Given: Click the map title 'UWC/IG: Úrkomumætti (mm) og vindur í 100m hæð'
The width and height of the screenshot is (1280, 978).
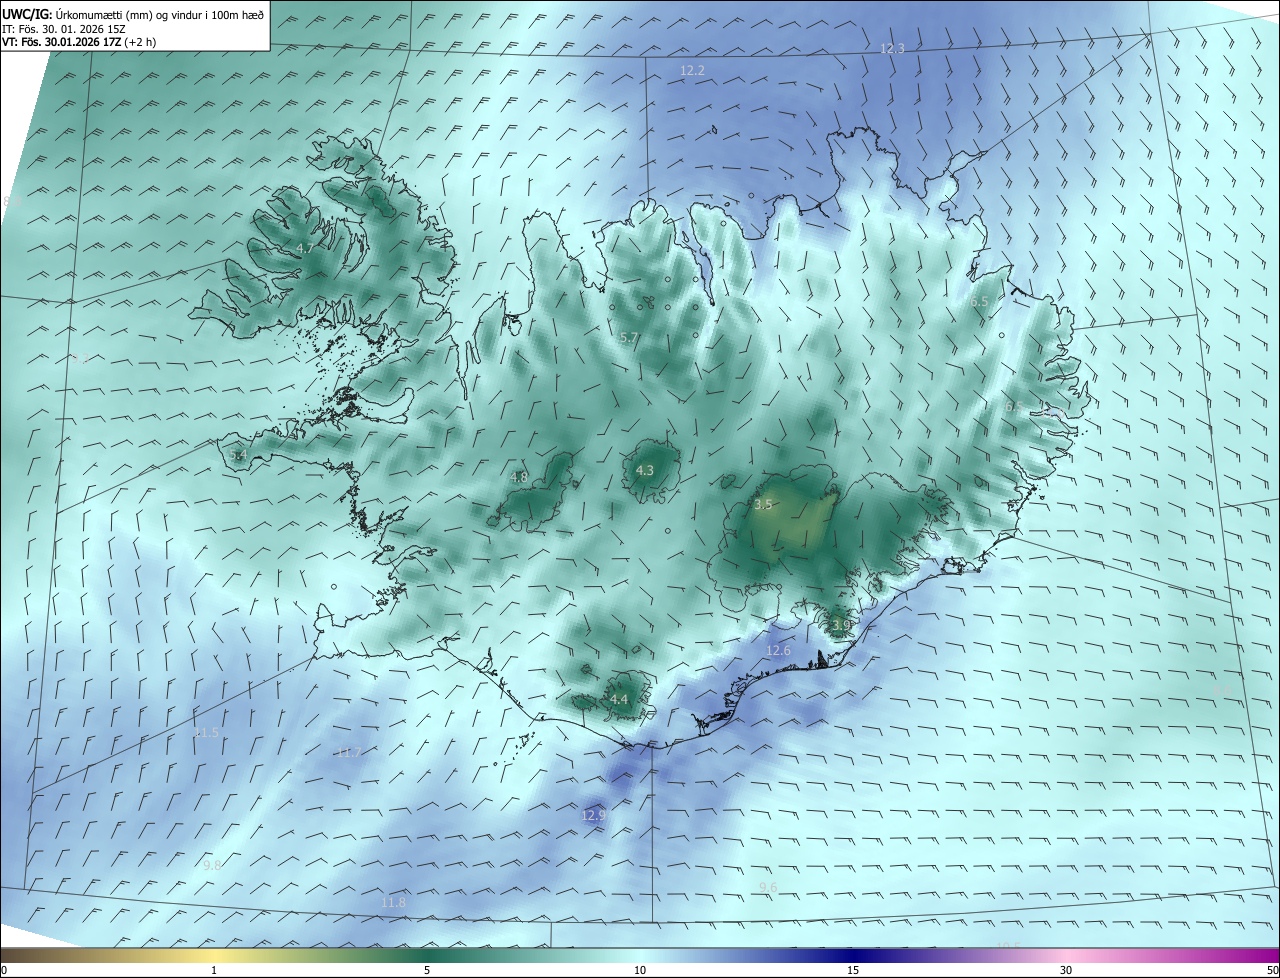Looking at the screenshot, I should (133, 14).
